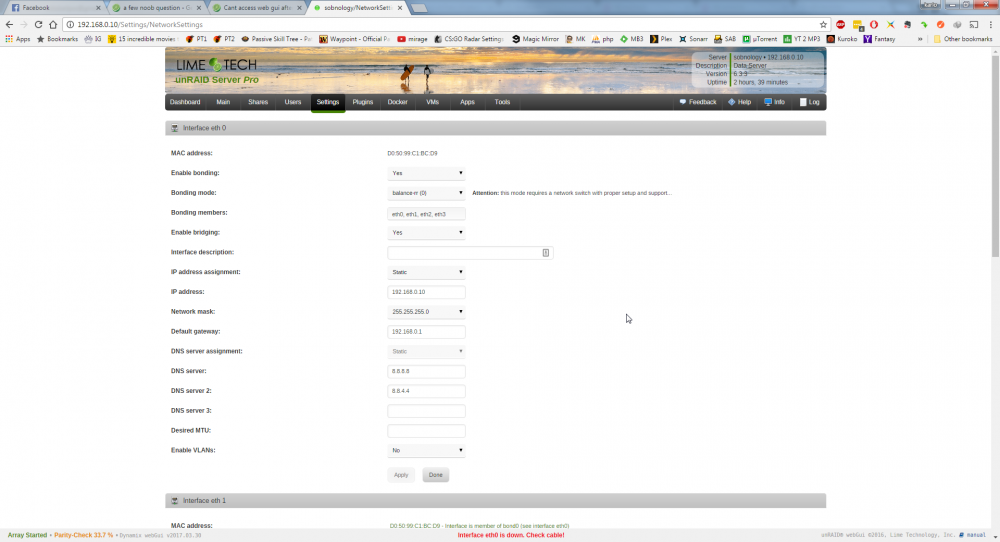Screen dimensions: 1000x542
Task: Open Other bookmarks folder
Action: pyautogui.click(x=963, y=39)
